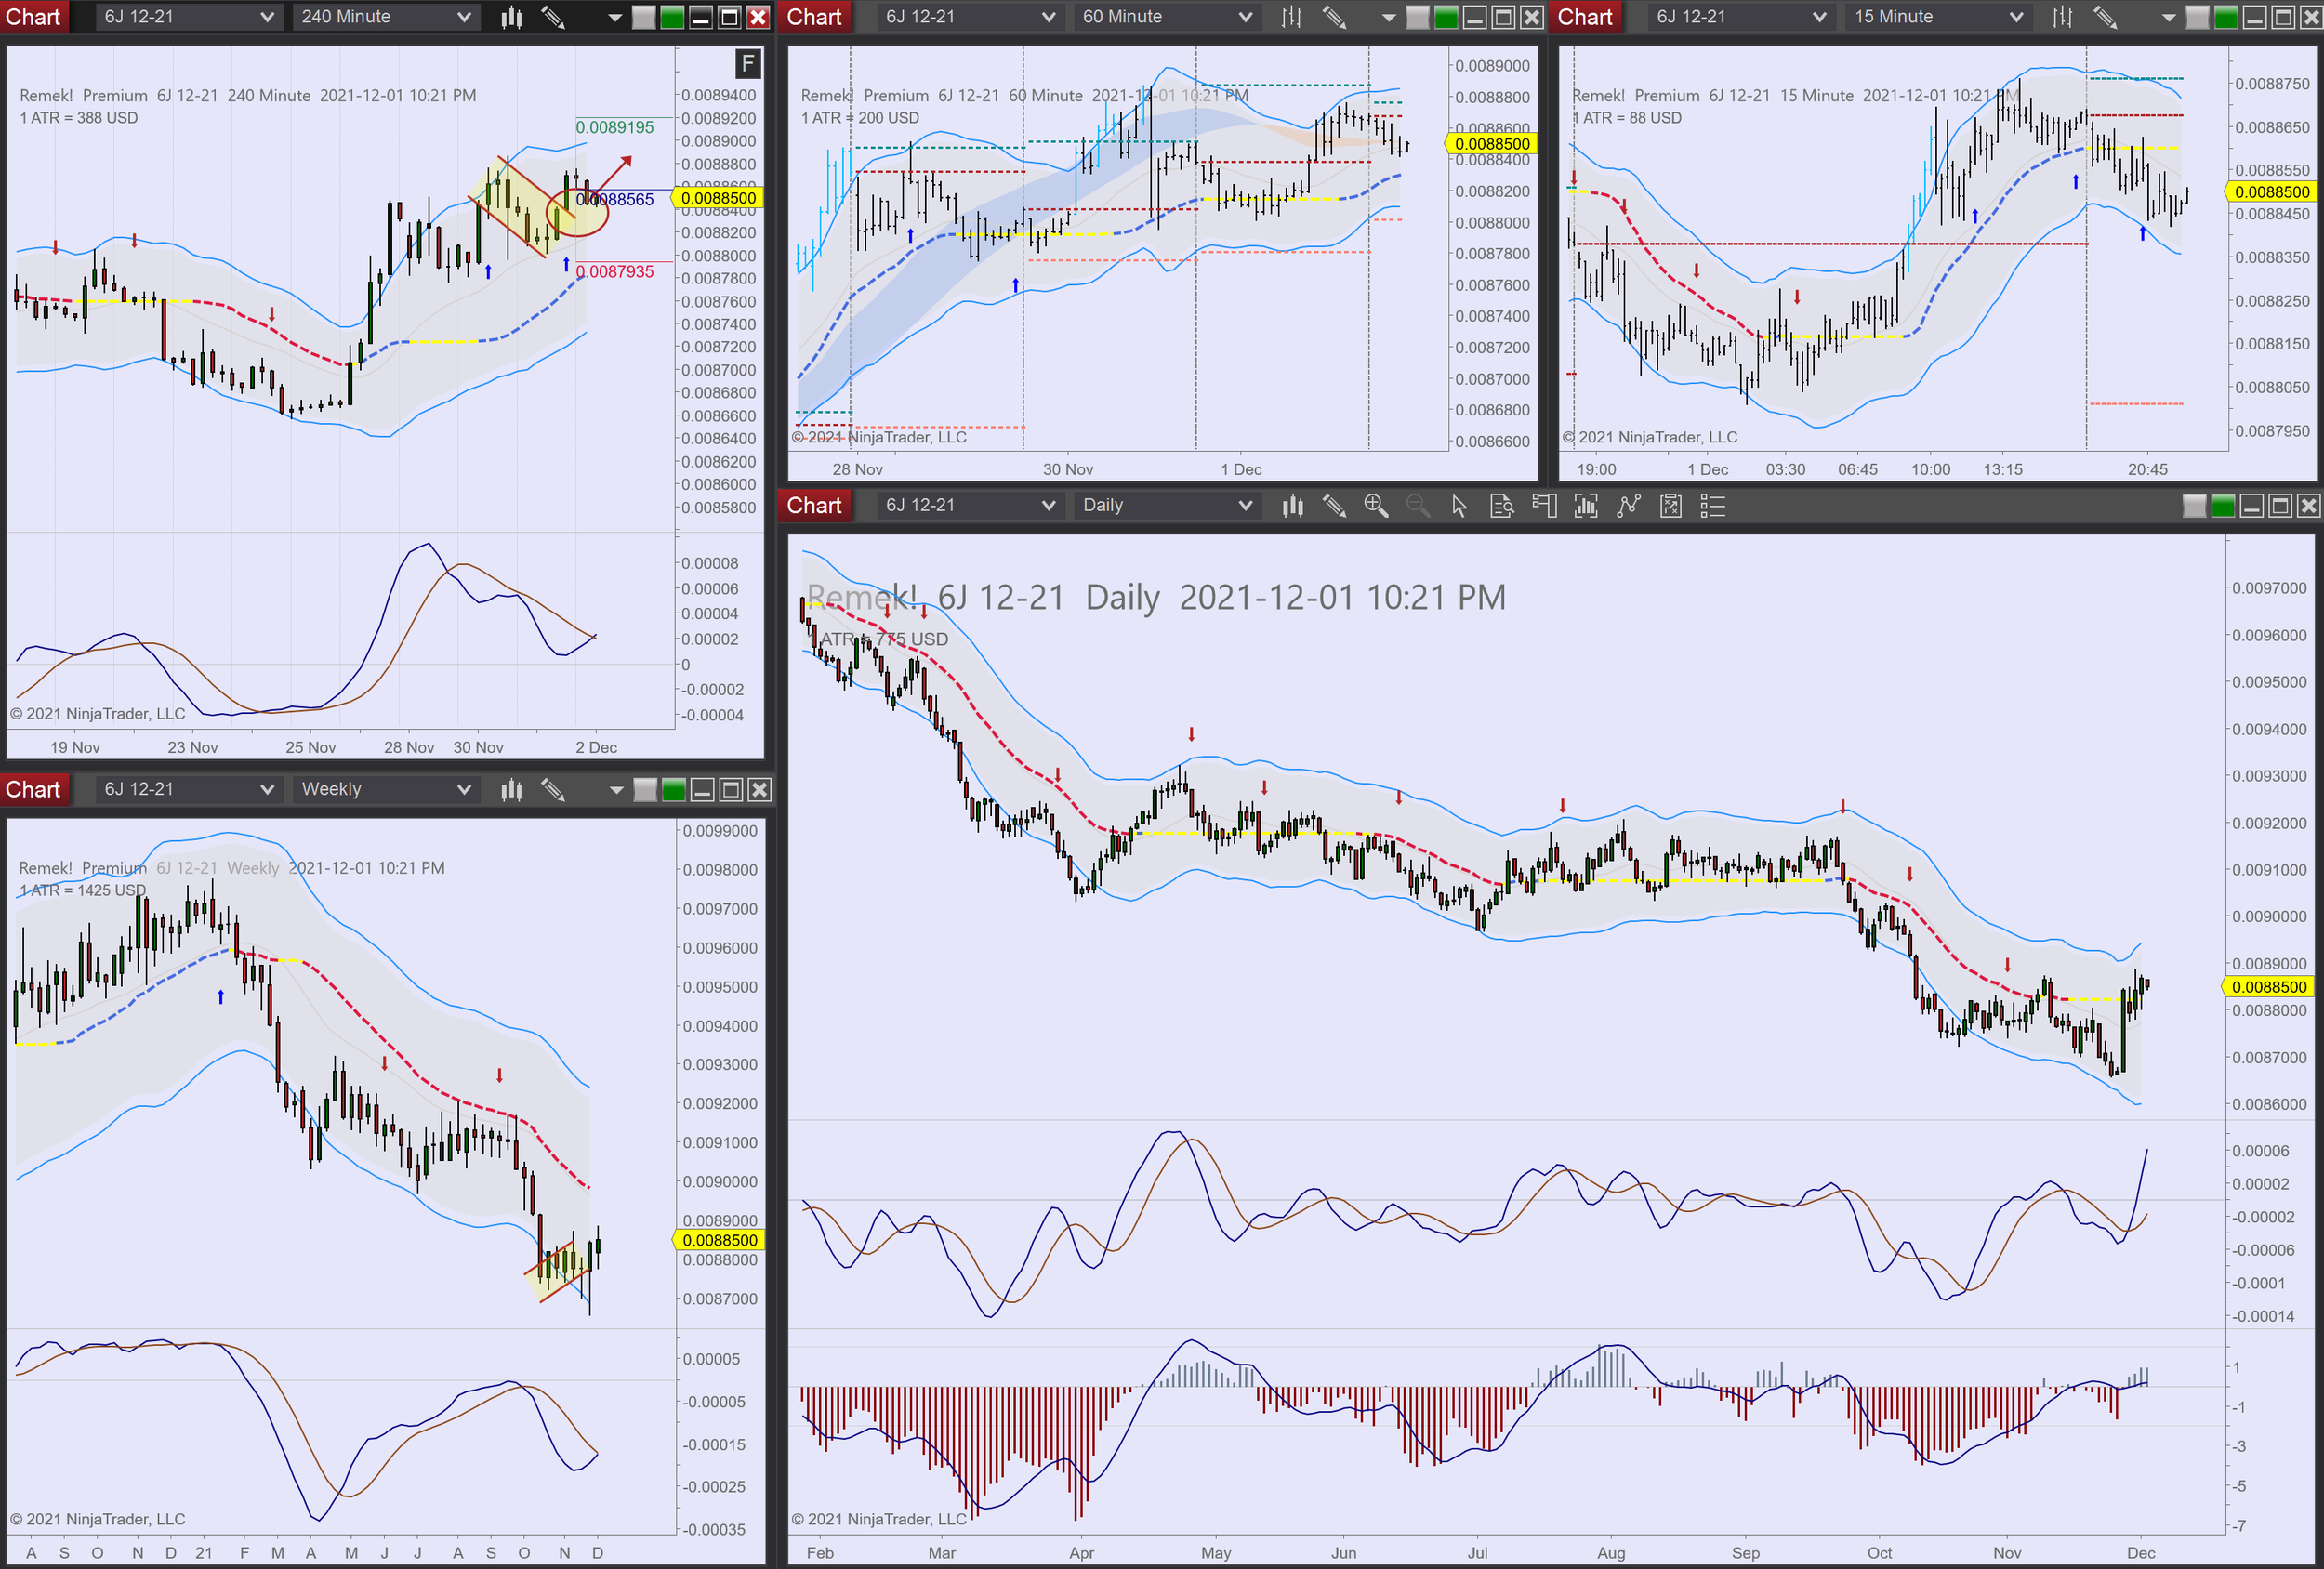Click the Zoom In magnifier on Daily chart
The width and height of the screenshot is (2324, 1569).
pyautogui.click(x=1375, y=506)
